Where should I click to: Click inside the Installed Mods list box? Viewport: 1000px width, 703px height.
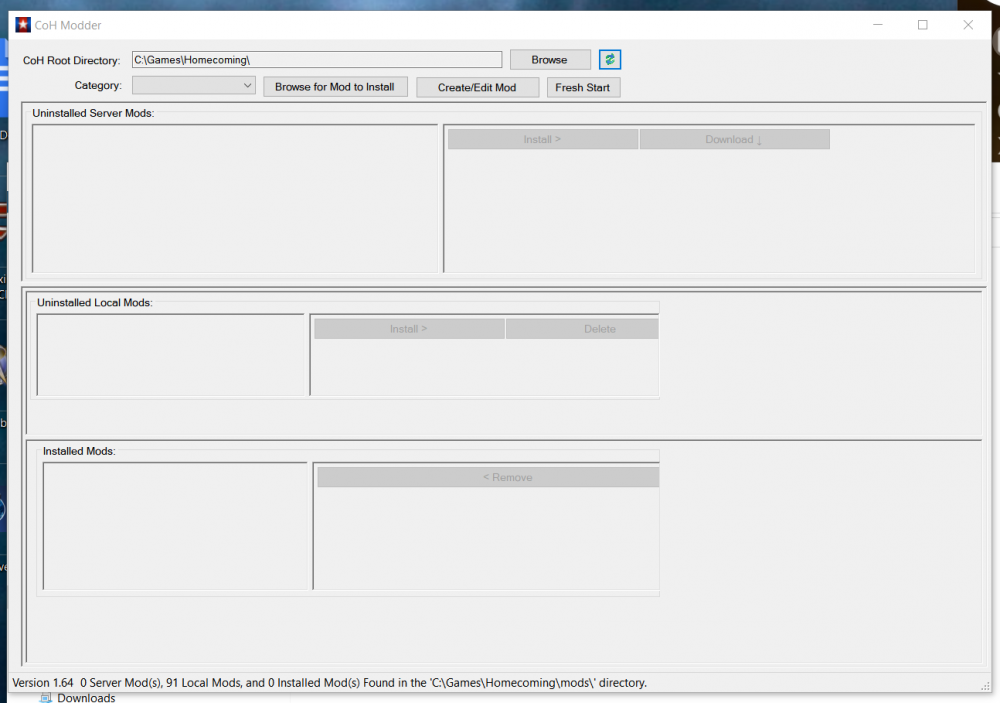[x=175, y=526]
